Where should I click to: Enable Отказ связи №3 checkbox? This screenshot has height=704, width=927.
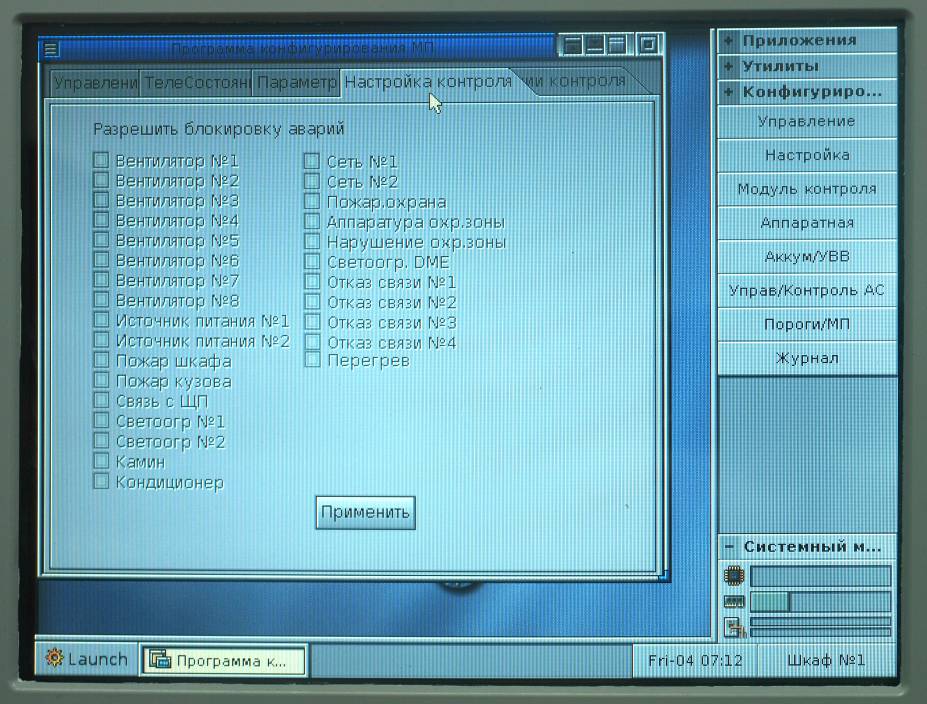click(x=312, y=322)
